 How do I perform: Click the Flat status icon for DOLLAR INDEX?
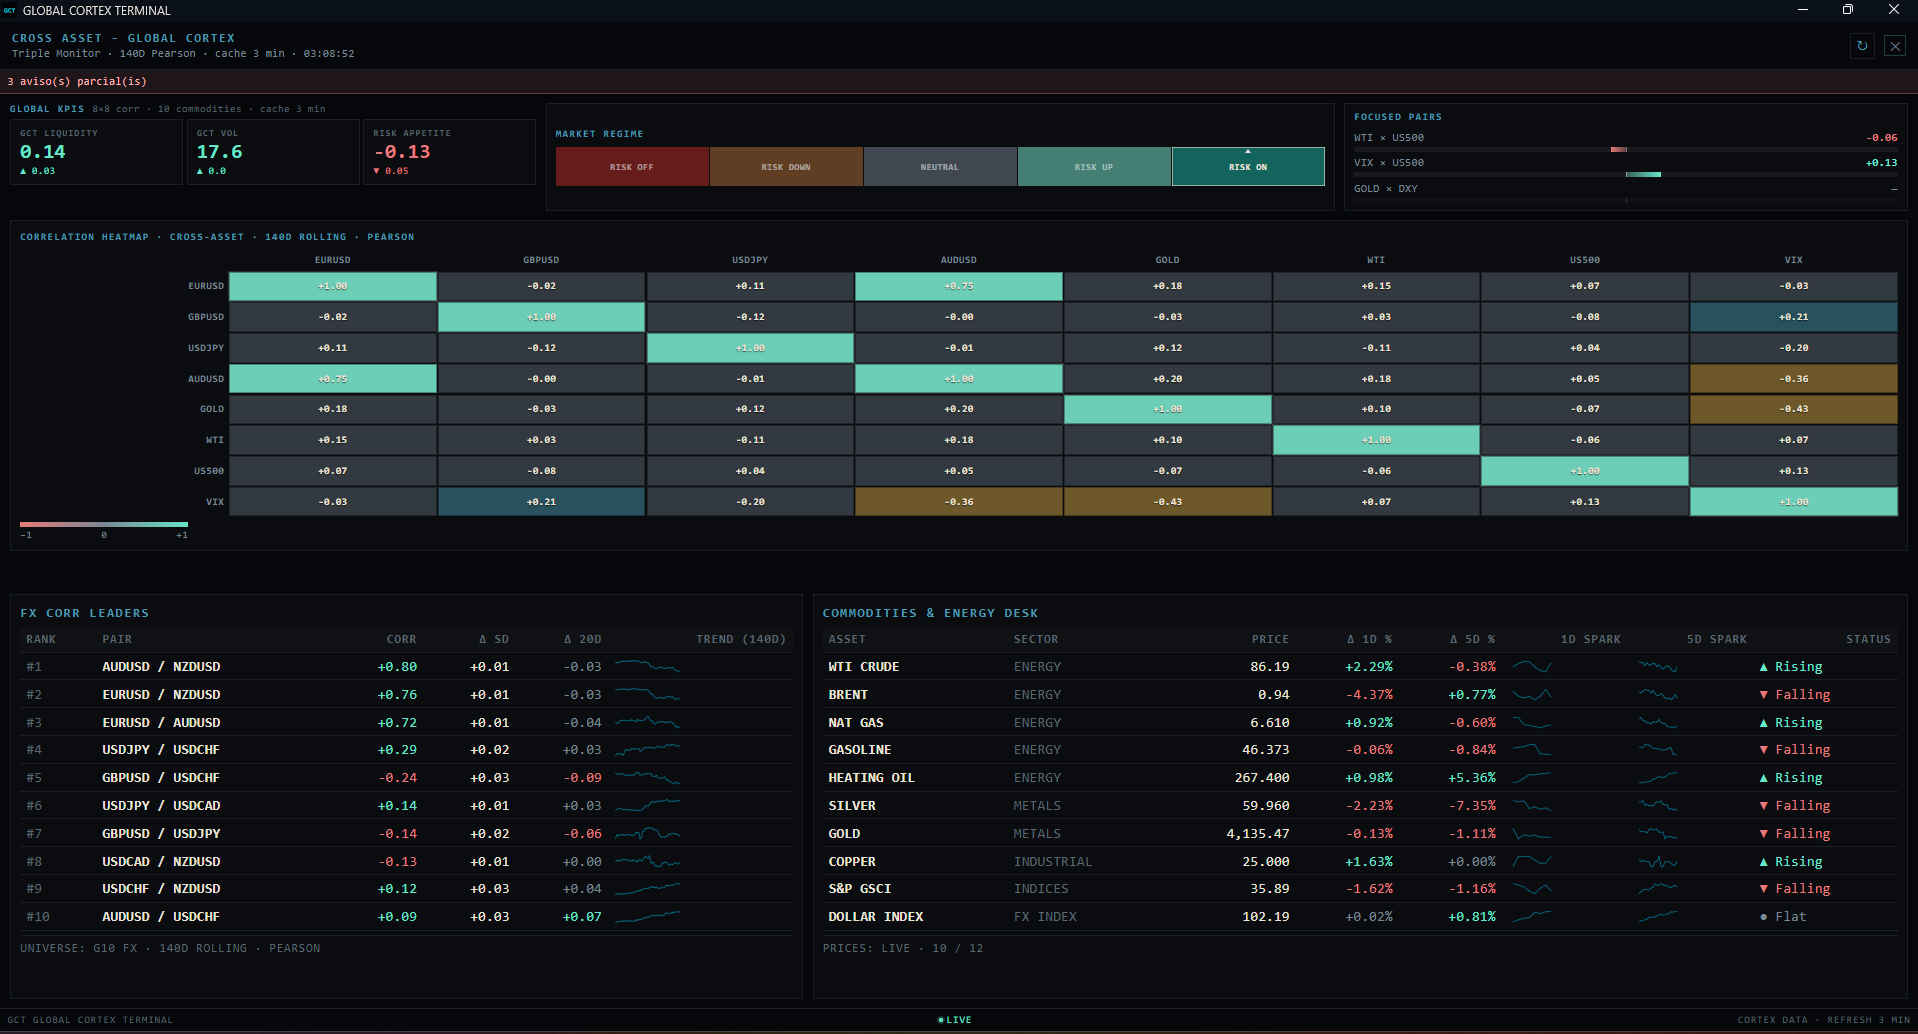tap(1764, 917)
